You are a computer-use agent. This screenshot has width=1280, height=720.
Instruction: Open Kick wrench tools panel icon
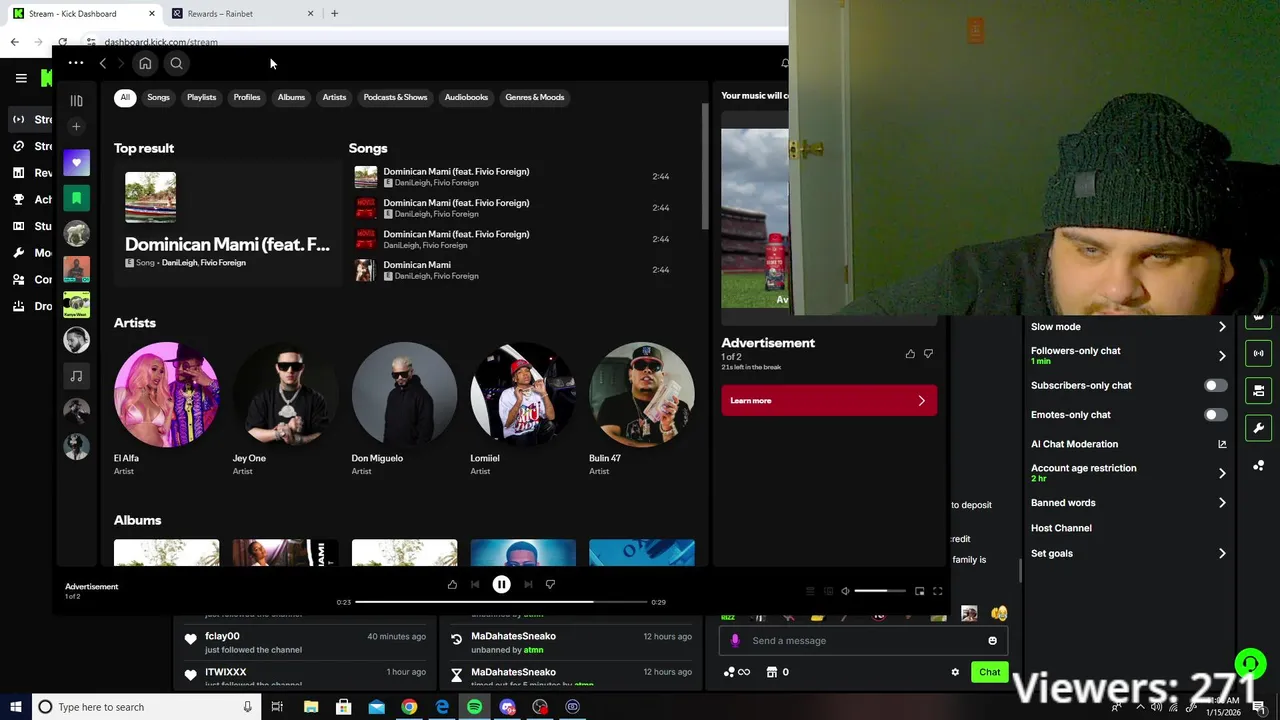point(1259,428)
